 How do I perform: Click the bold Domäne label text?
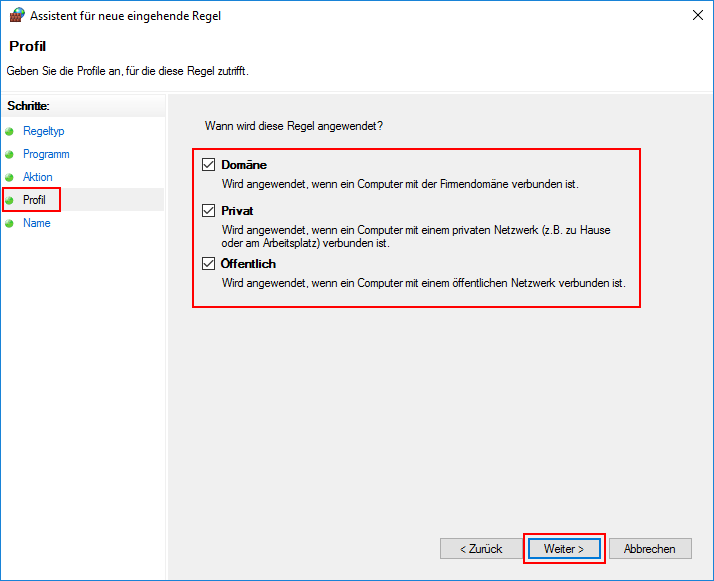point(244,165)
